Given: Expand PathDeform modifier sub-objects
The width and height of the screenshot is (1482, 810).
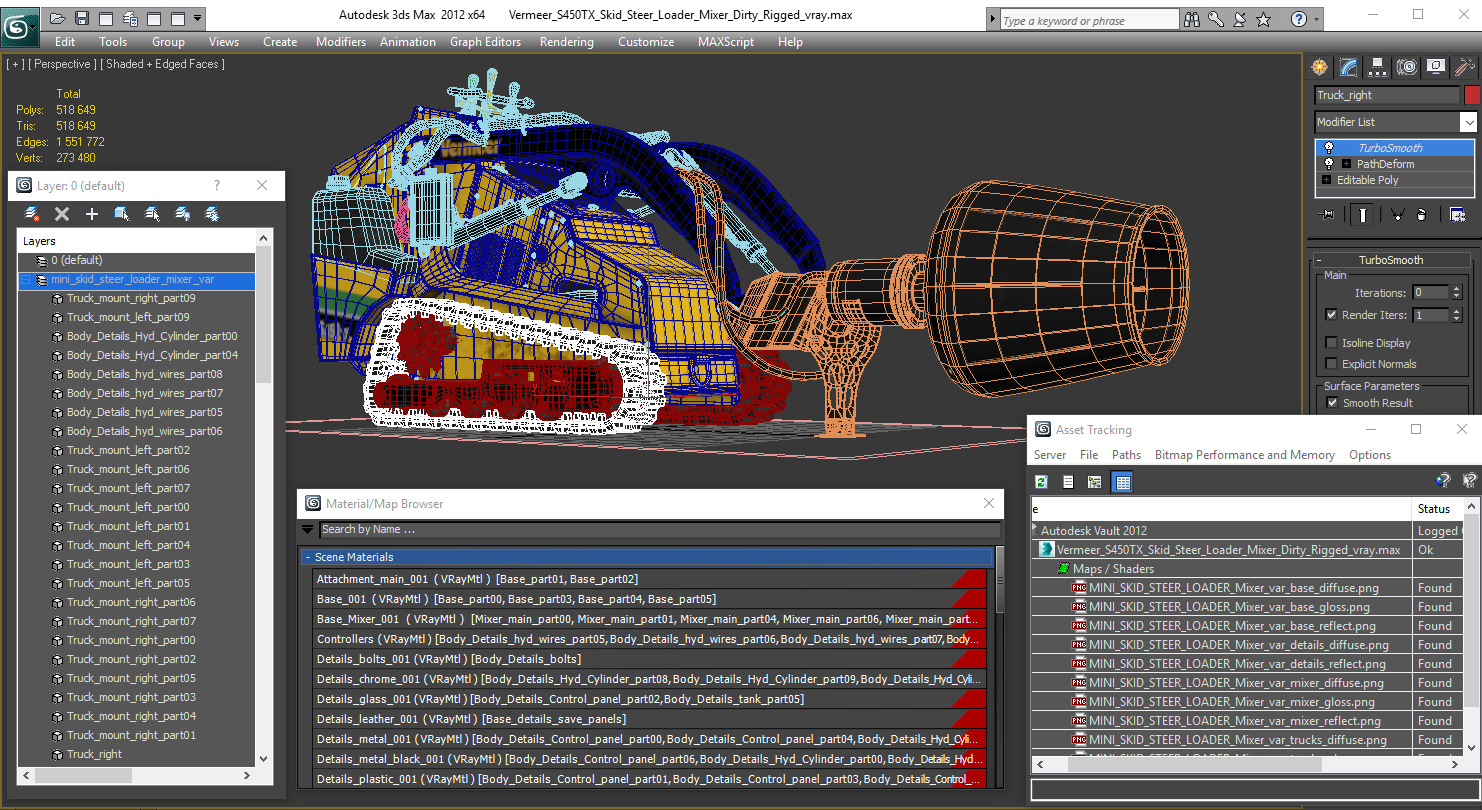Looking at the screenshot, I should point(1346,164).
